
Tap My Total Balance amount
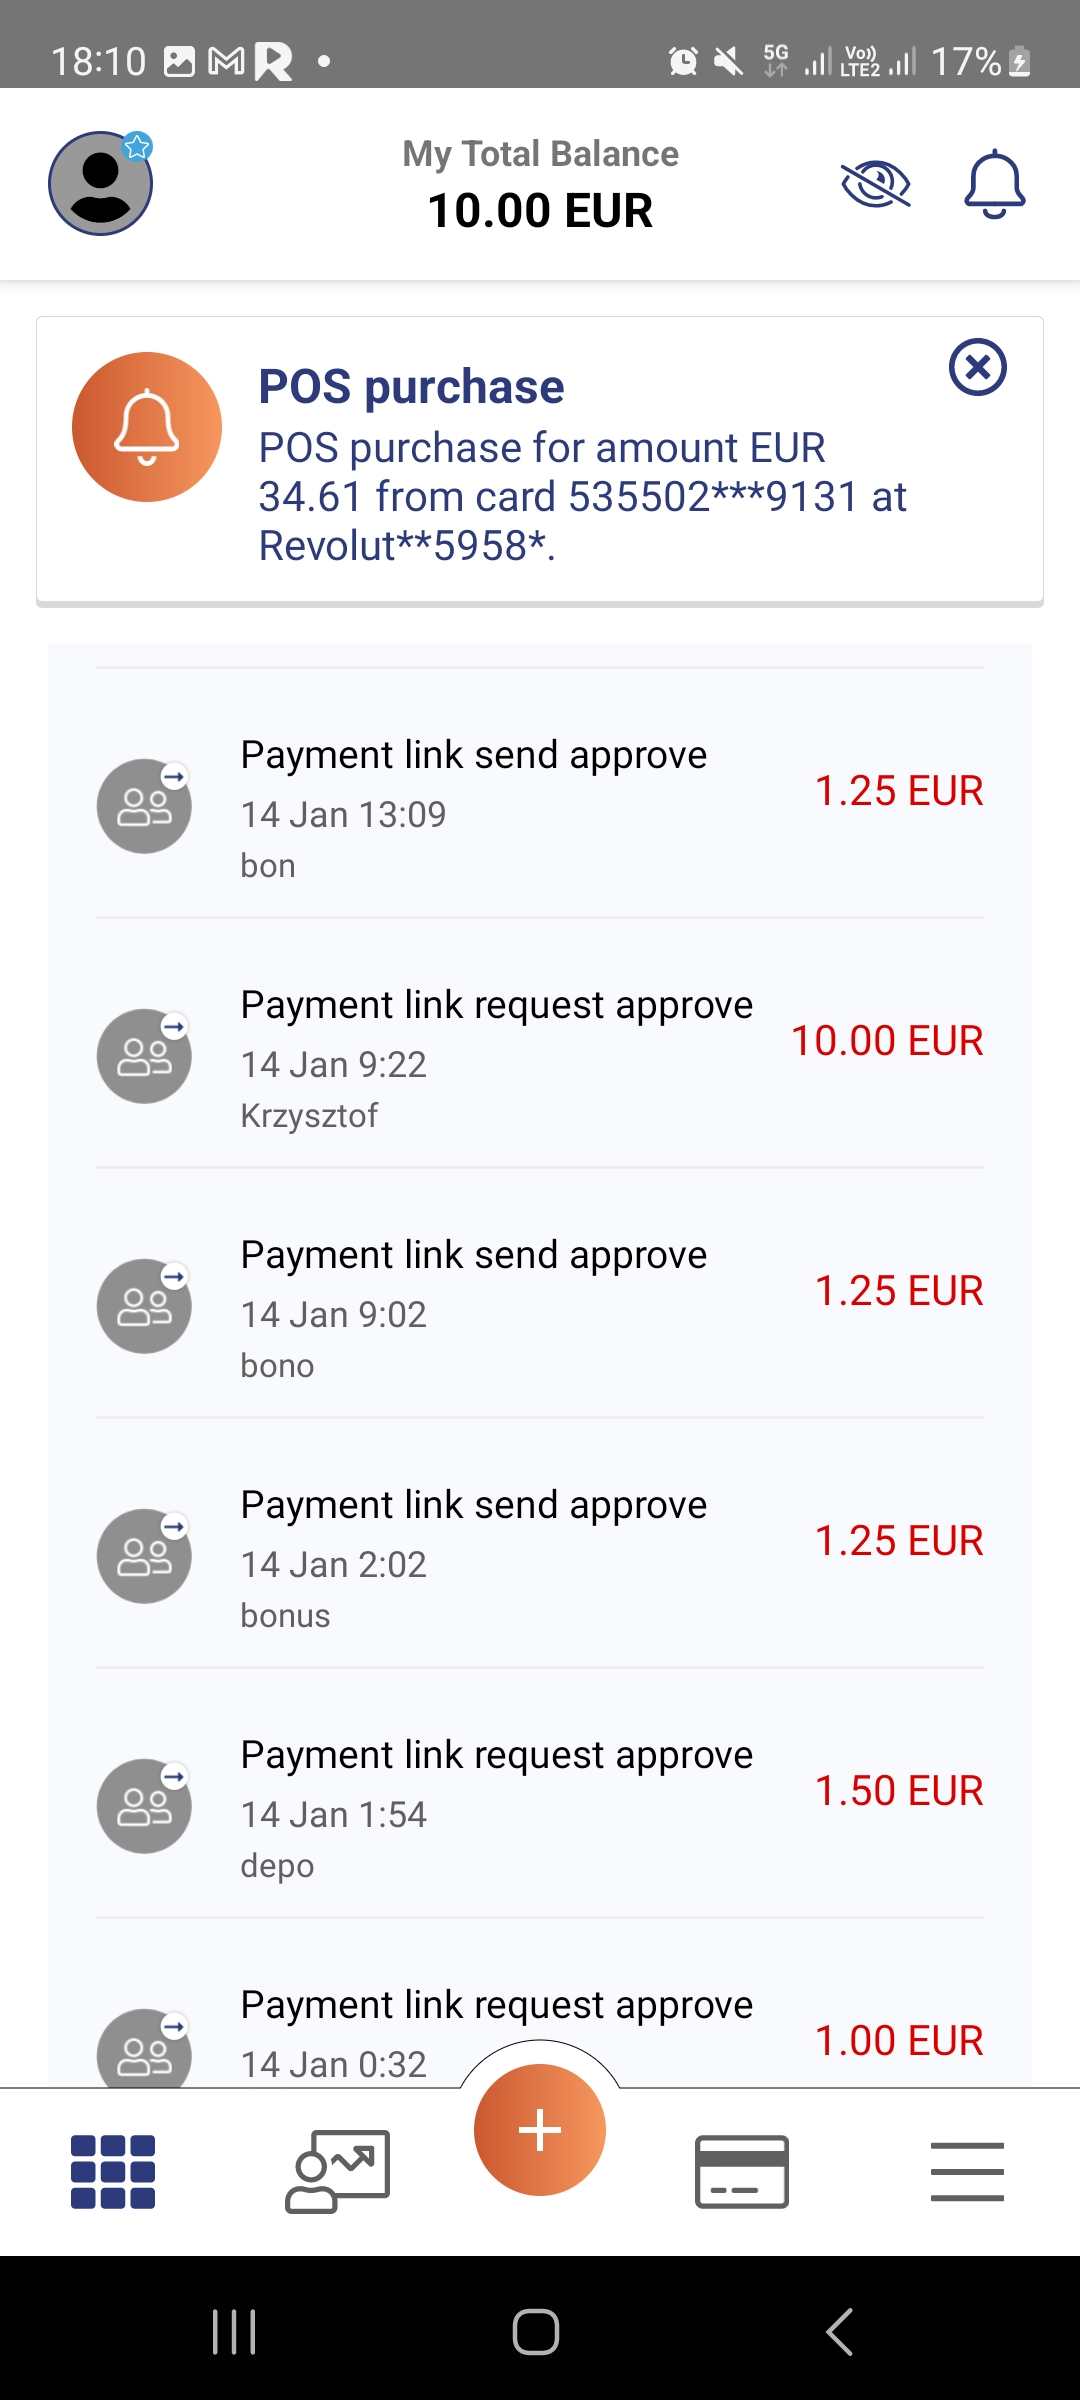(540, 211)
